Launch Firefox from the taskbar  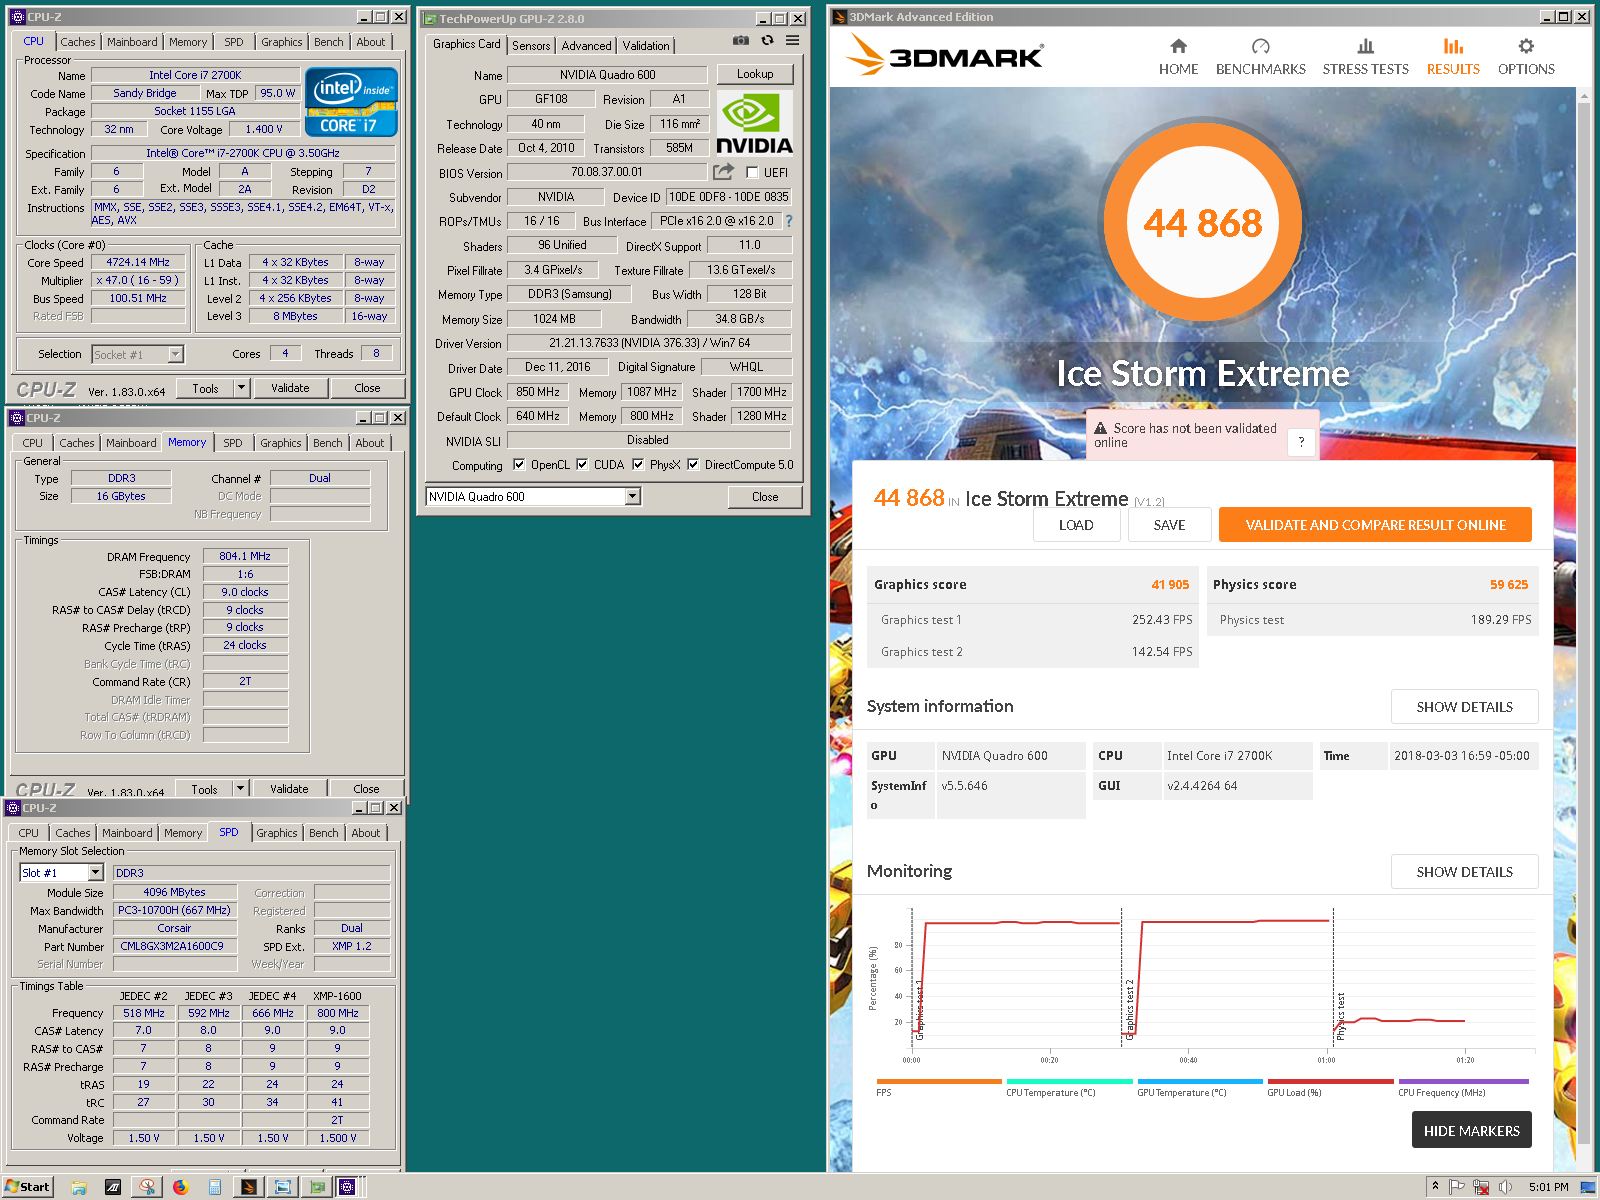[181, 1187]
